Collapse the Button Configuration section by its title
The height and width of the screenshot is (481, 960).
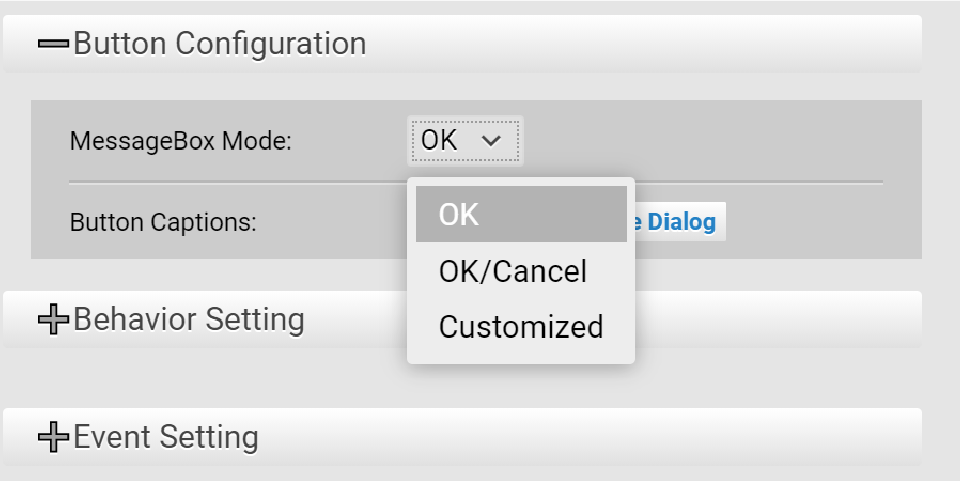click(219, 44)
